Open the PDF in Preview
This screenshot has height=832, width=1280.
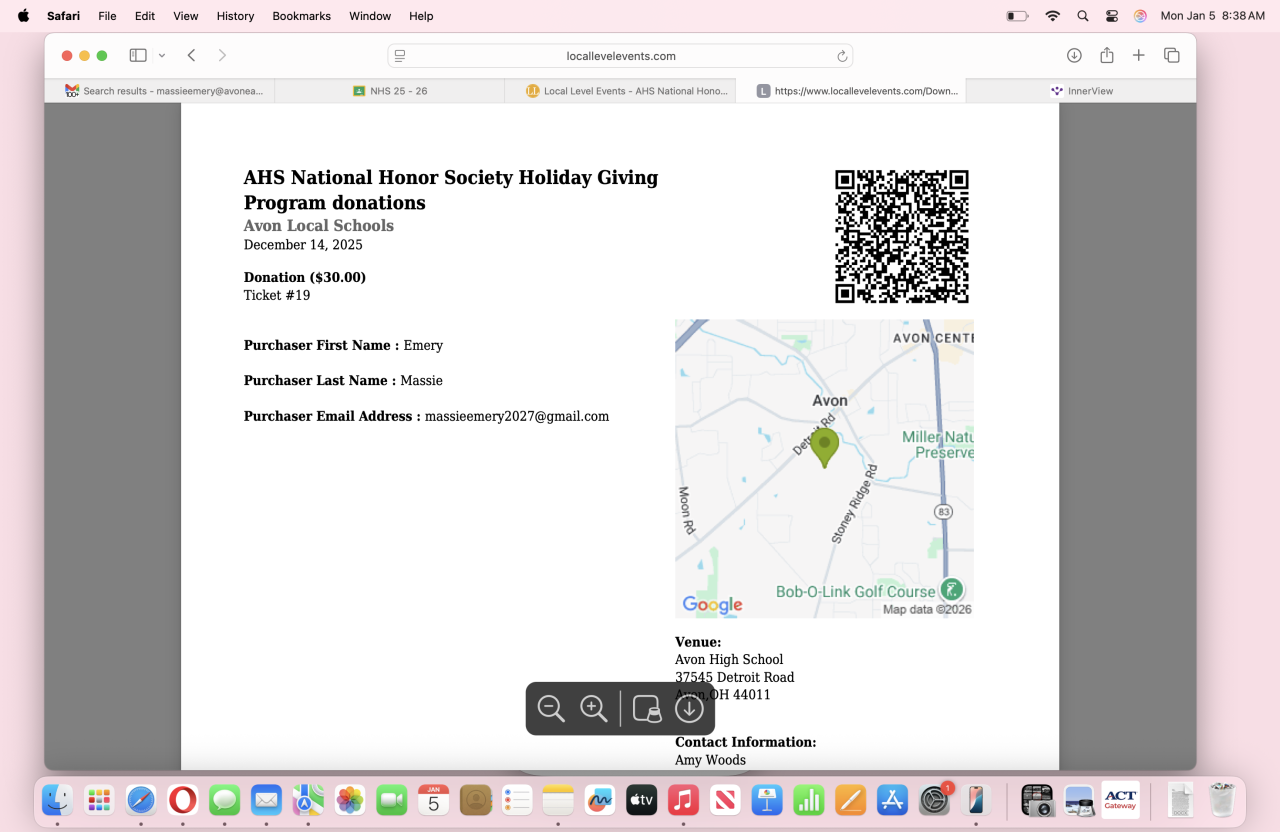pyautogui.click(x=647, y=709)
